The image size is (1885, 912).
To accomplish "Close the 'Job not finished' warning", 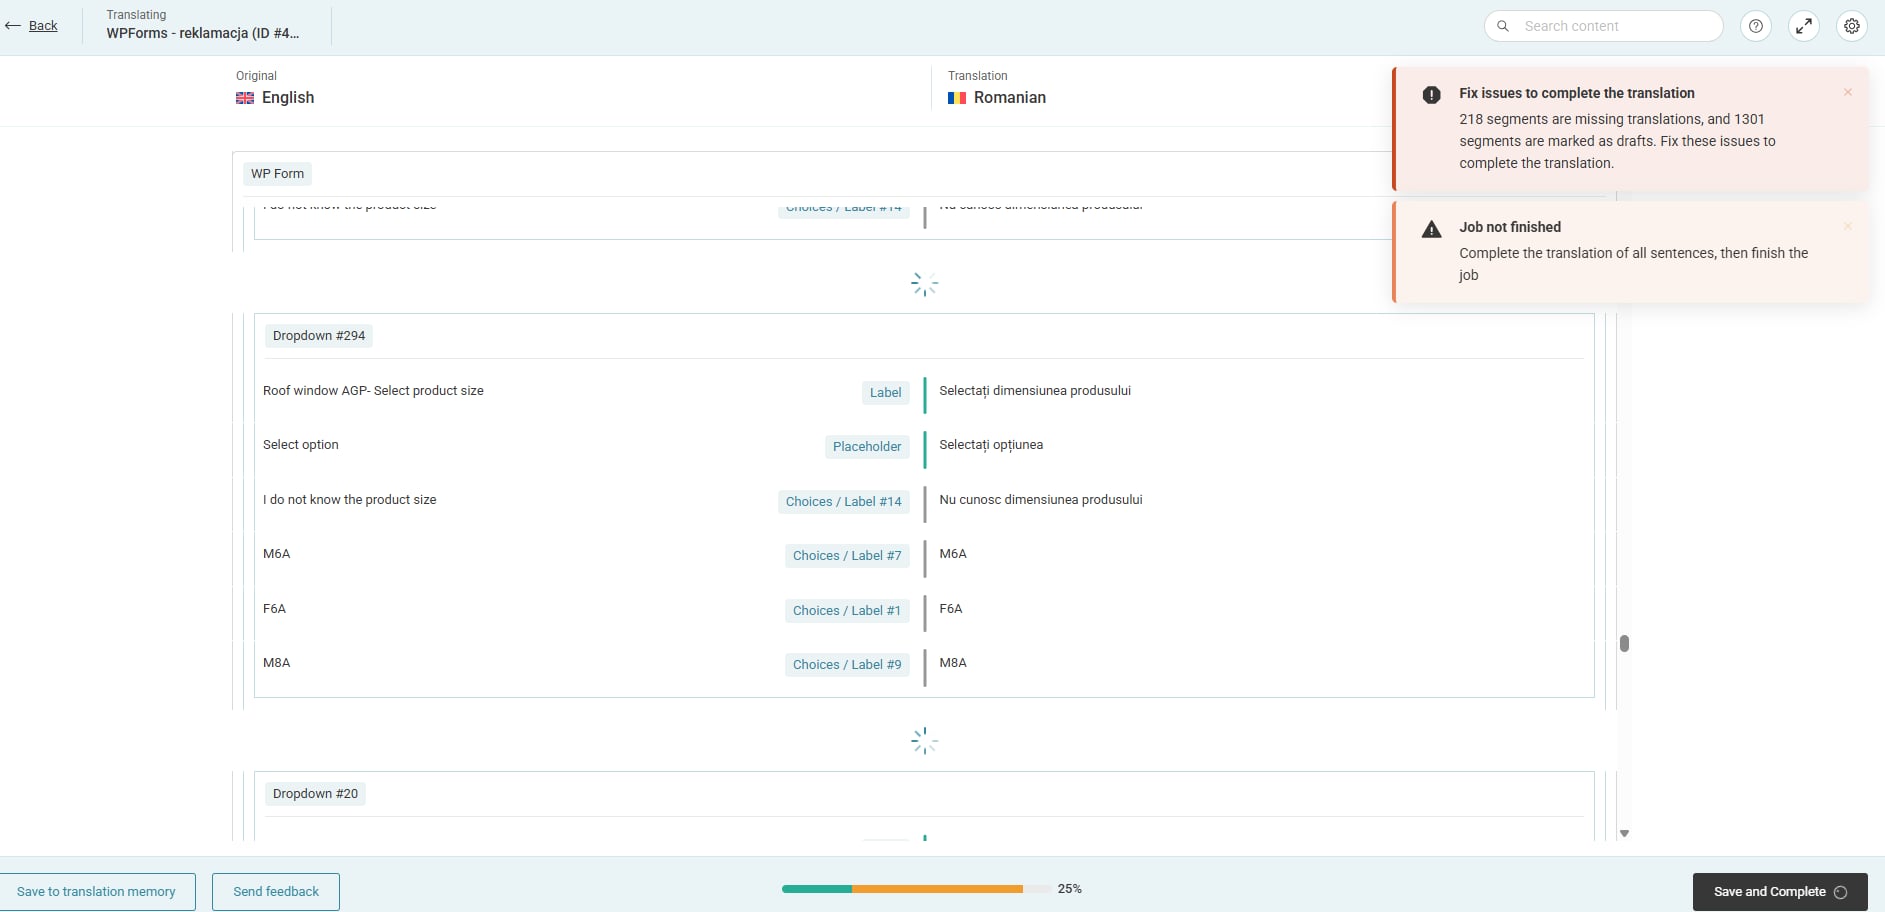I will pos(1848,226).
